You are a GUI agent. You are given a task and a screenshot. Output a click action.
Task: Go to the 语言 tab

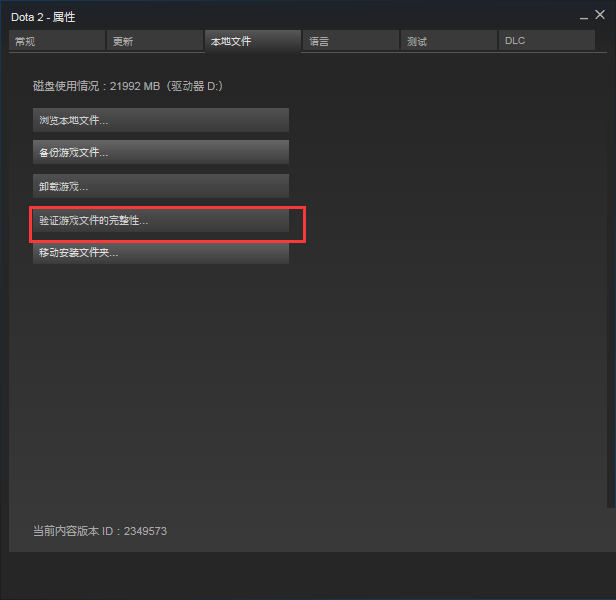351,40
